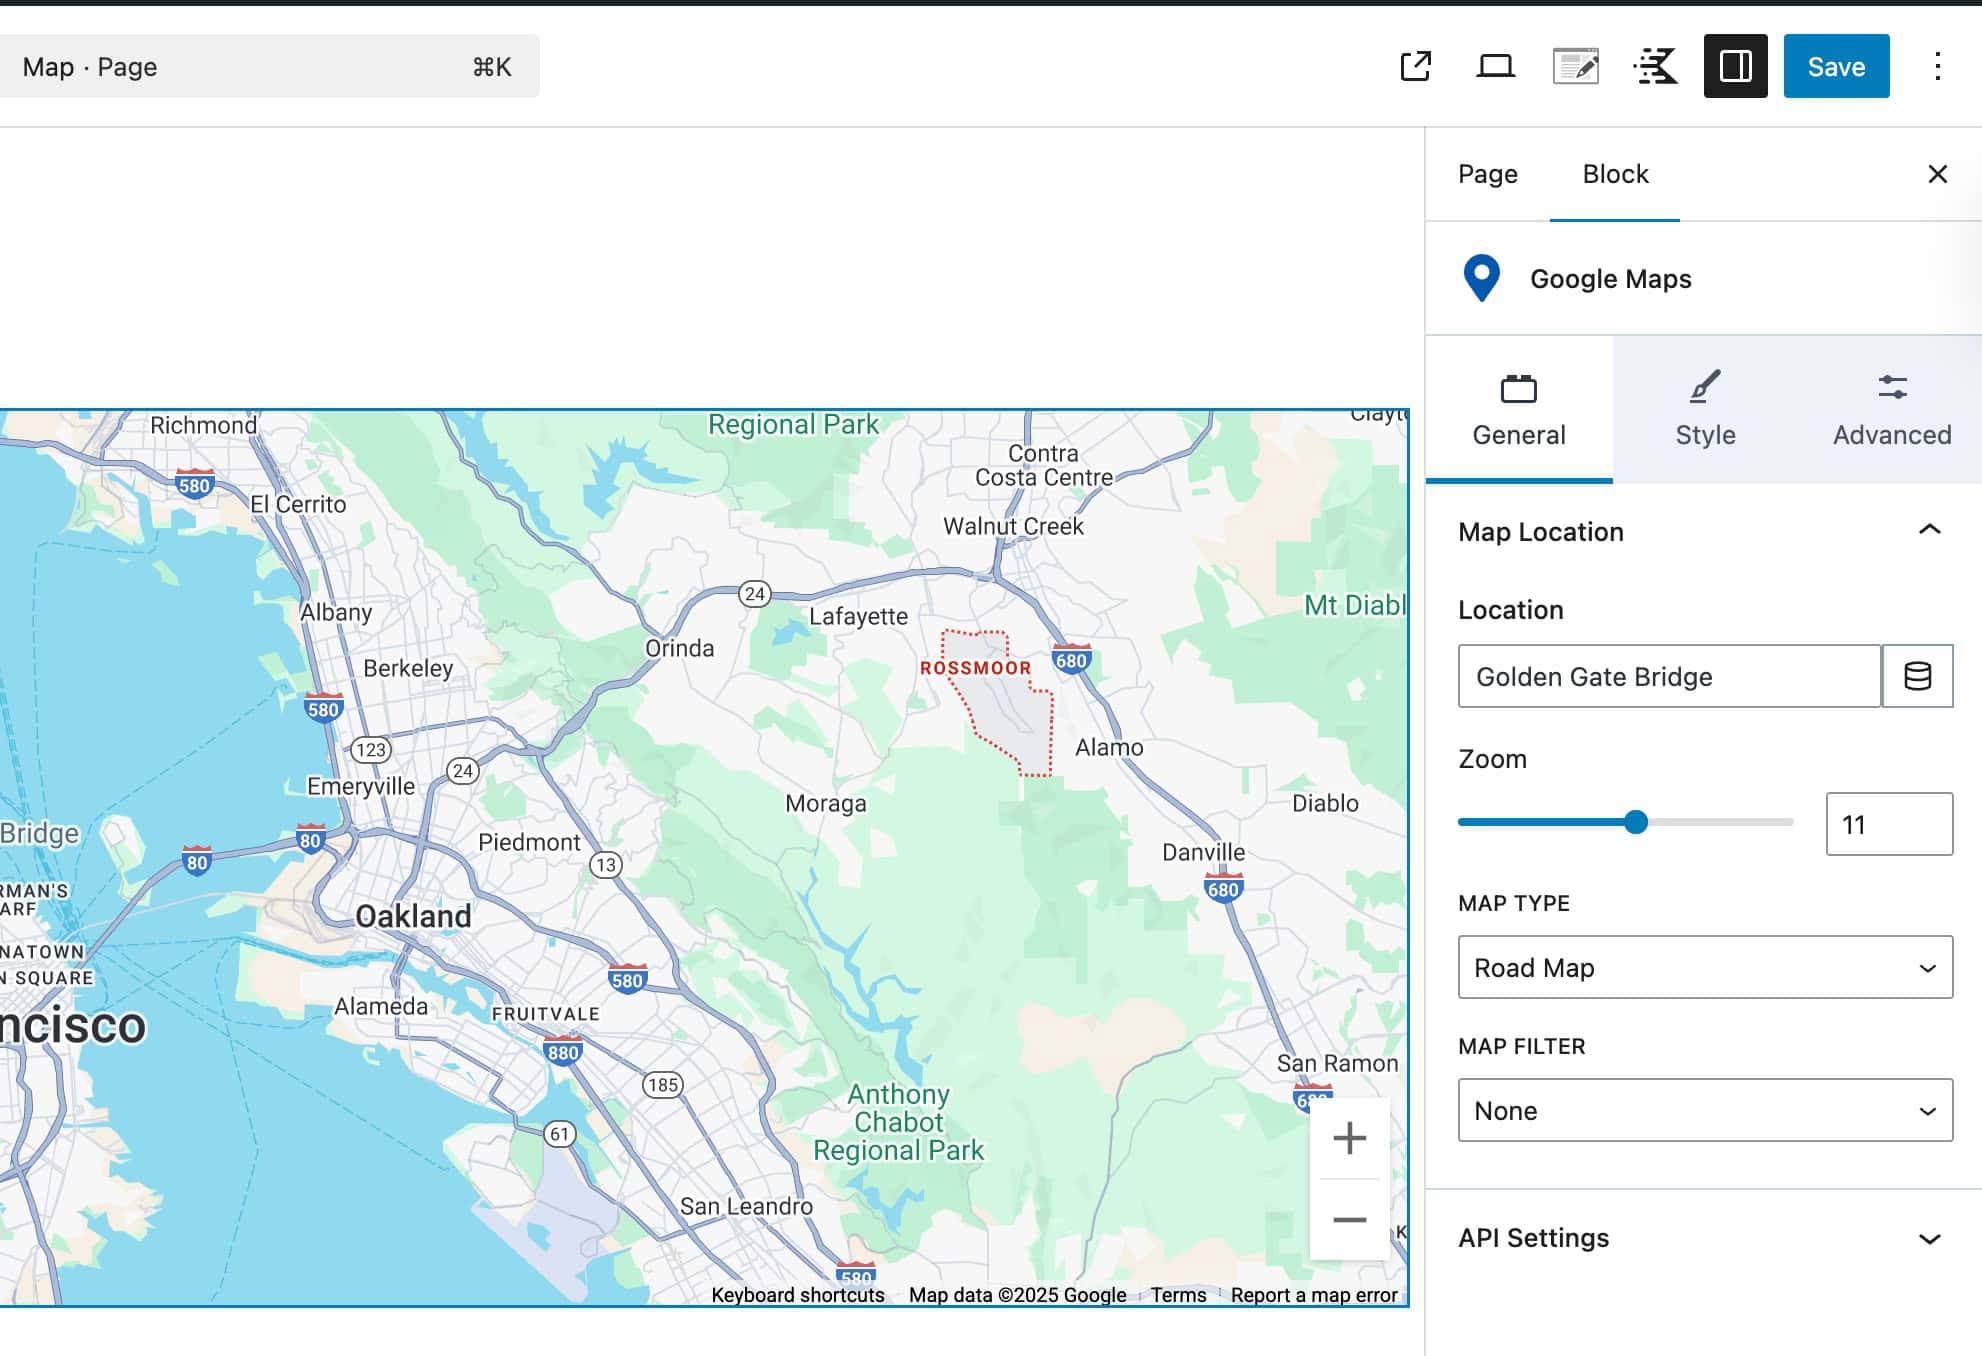Viewport: 1982px width, 1356px height.
Task: Open the preview in new tab icon
Action: tap(1415, 66)
